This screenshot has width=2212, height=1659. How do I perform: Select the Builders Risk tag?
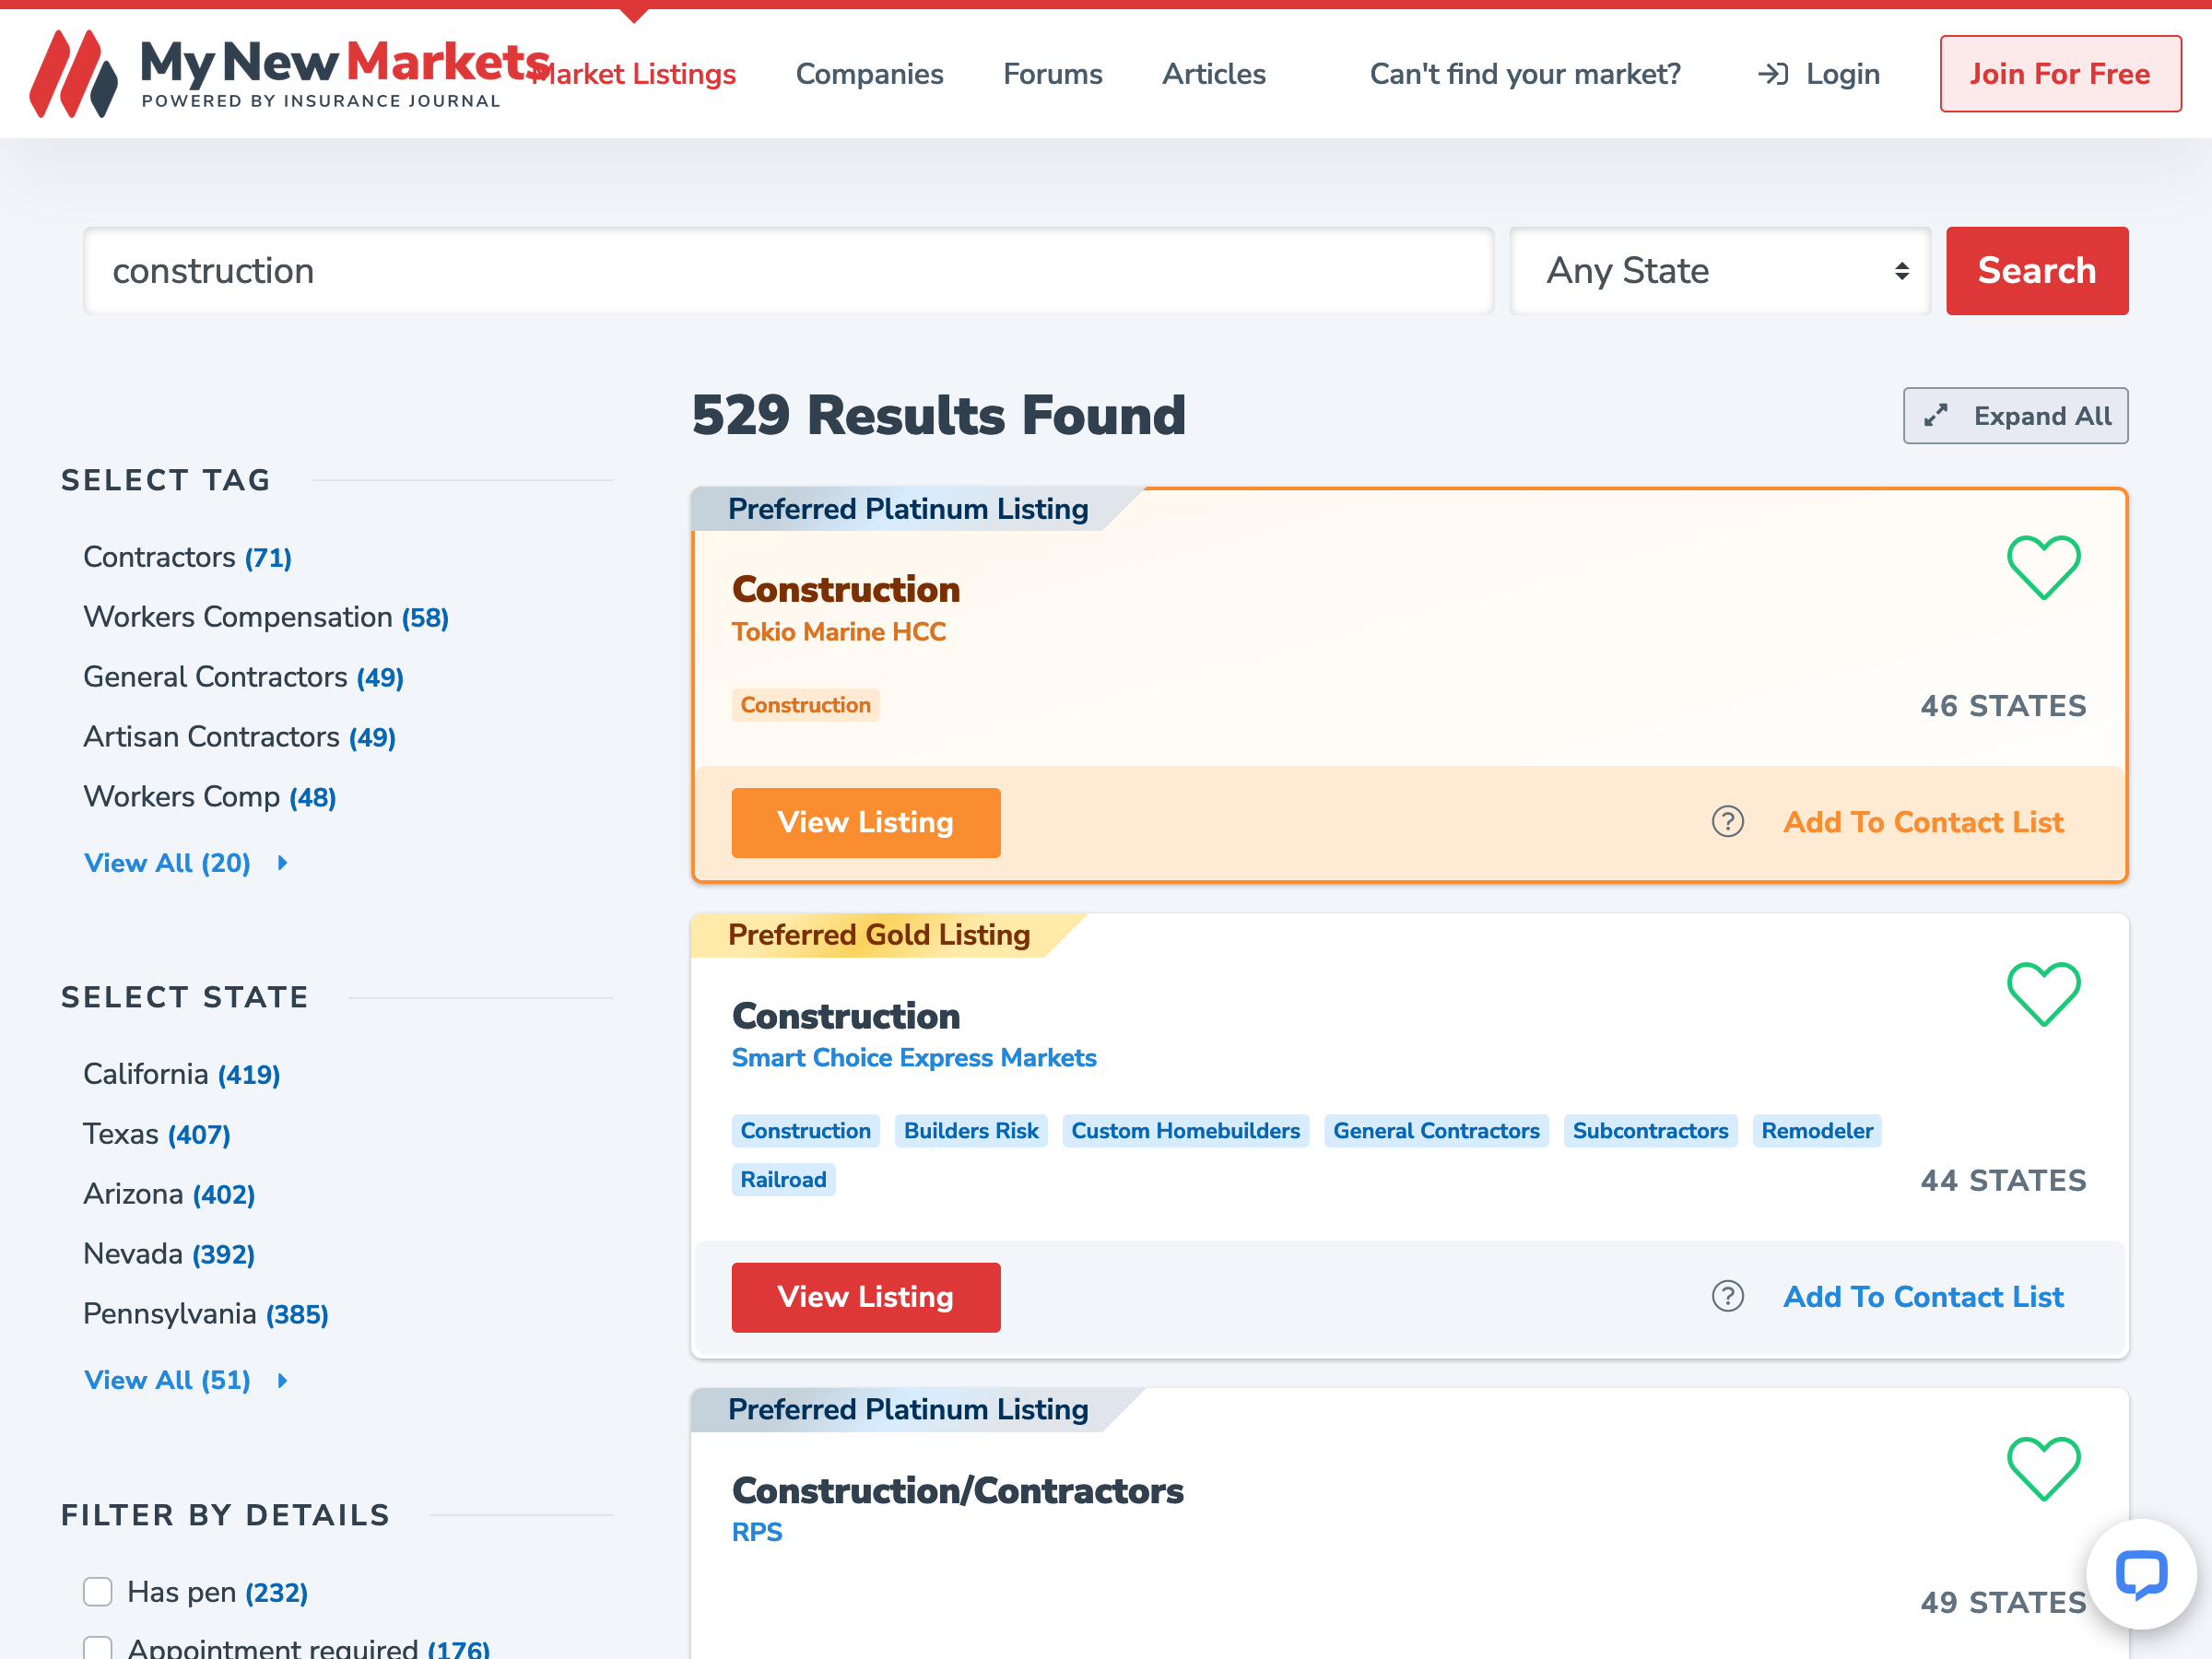tap(970, 1130)
